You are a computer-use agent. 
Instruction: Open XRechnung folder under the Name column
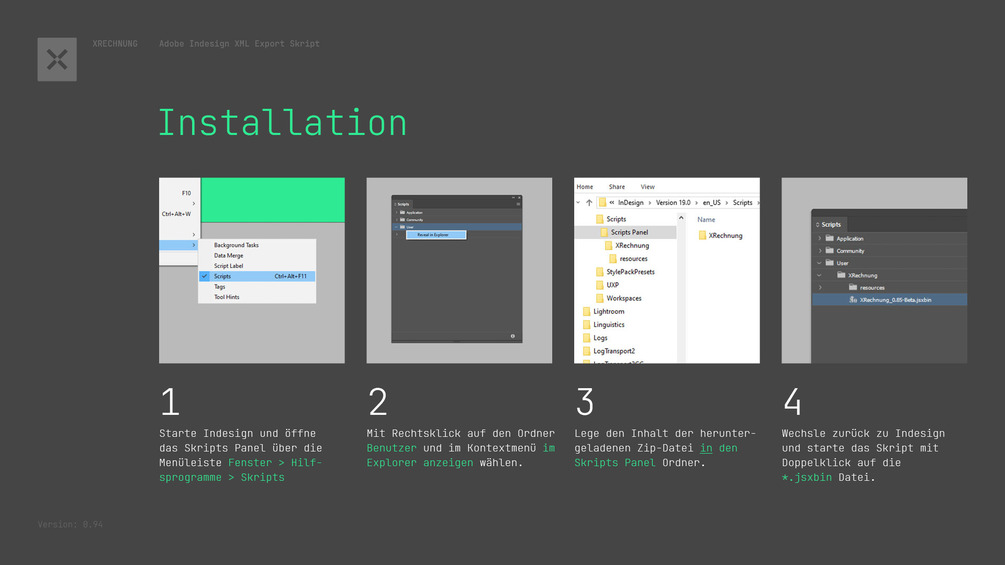[x=720, y=235]
